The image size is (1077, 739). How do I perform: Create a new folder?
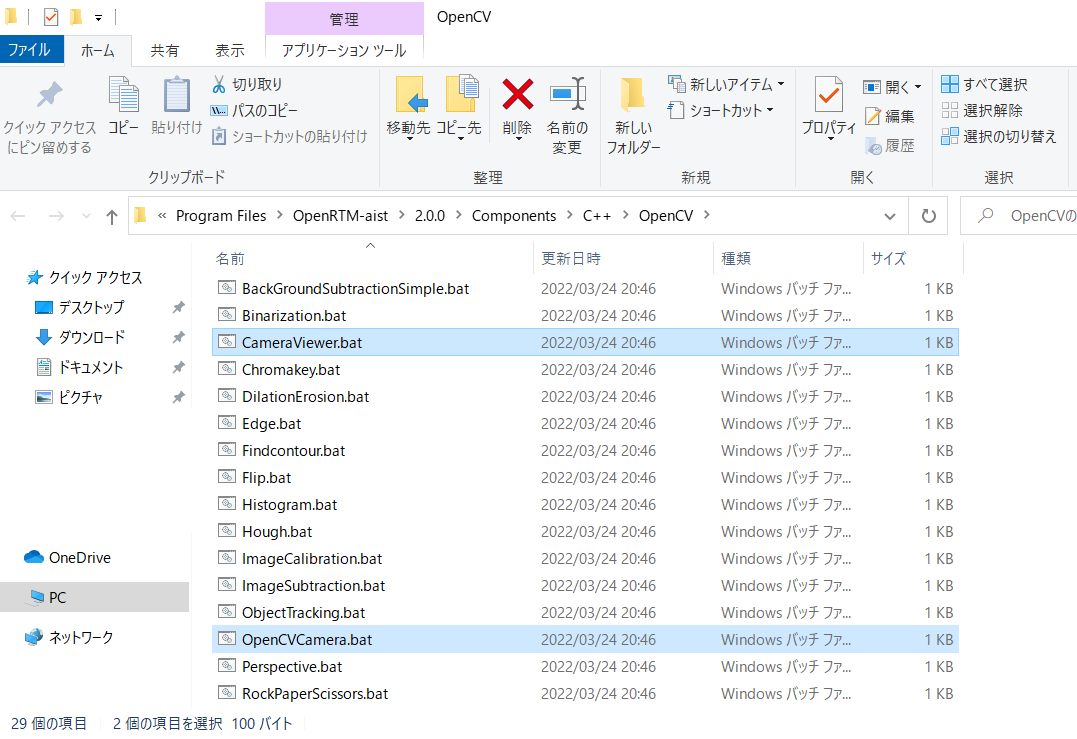click(x=633, y=117)
